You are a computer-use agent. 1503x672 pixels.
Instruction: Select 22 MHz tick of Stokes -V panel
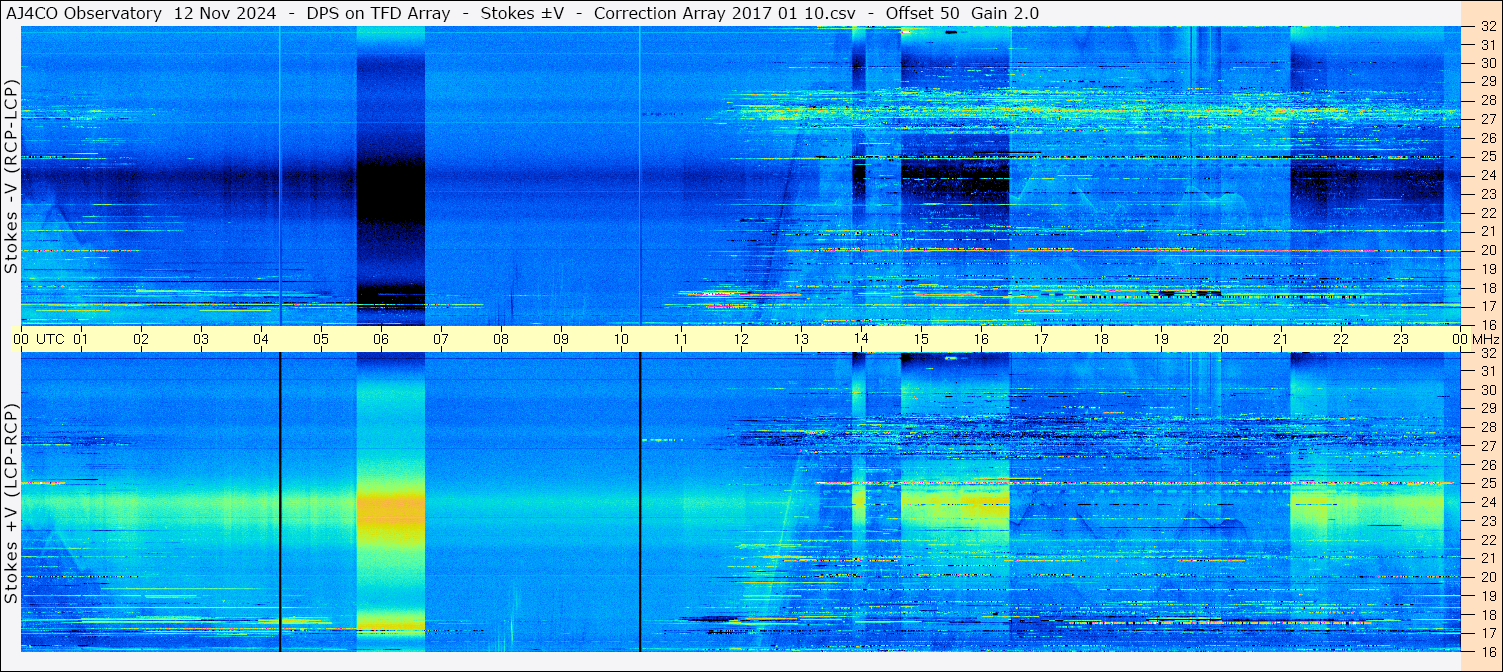pyautogui.click(x=1488, y=213)
